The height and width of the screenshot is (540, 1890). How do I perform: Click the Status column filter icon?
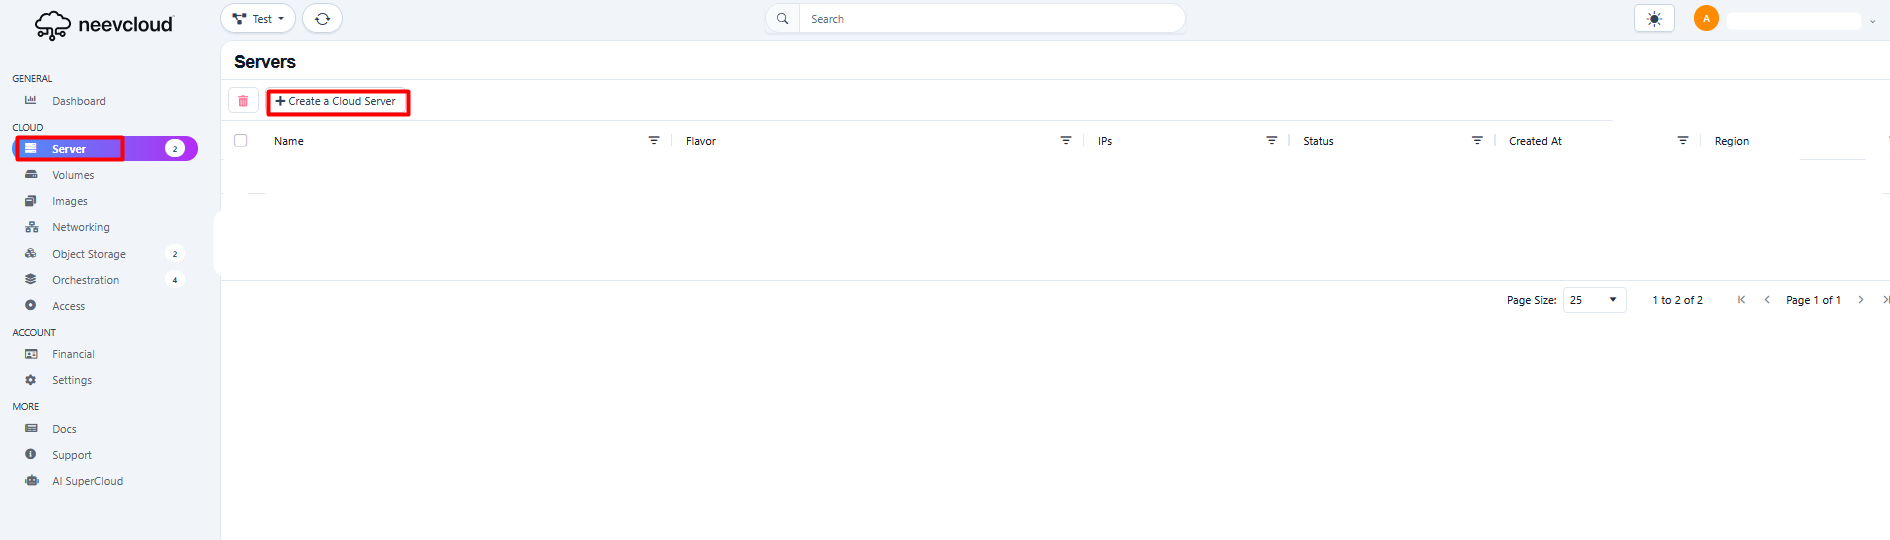(1477, 141)
